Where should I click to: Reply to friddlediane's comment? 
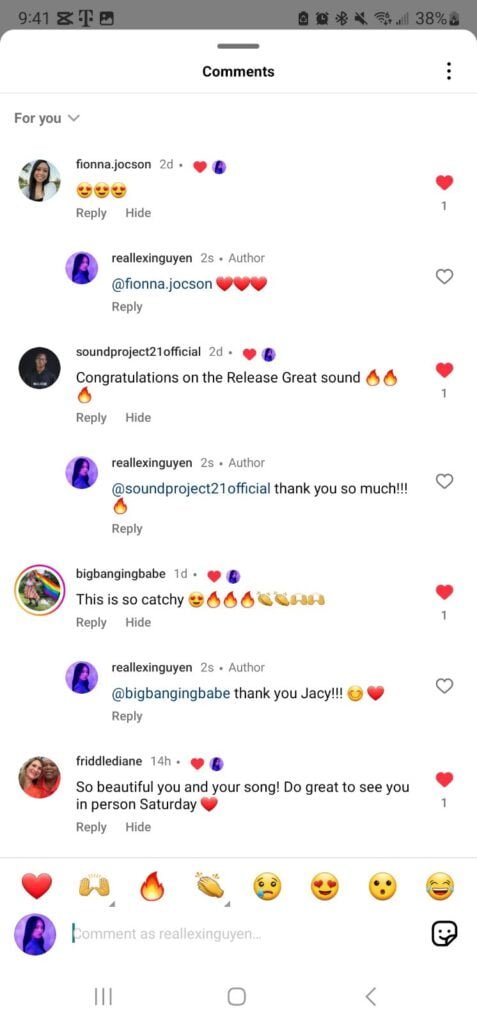(91, 827)
